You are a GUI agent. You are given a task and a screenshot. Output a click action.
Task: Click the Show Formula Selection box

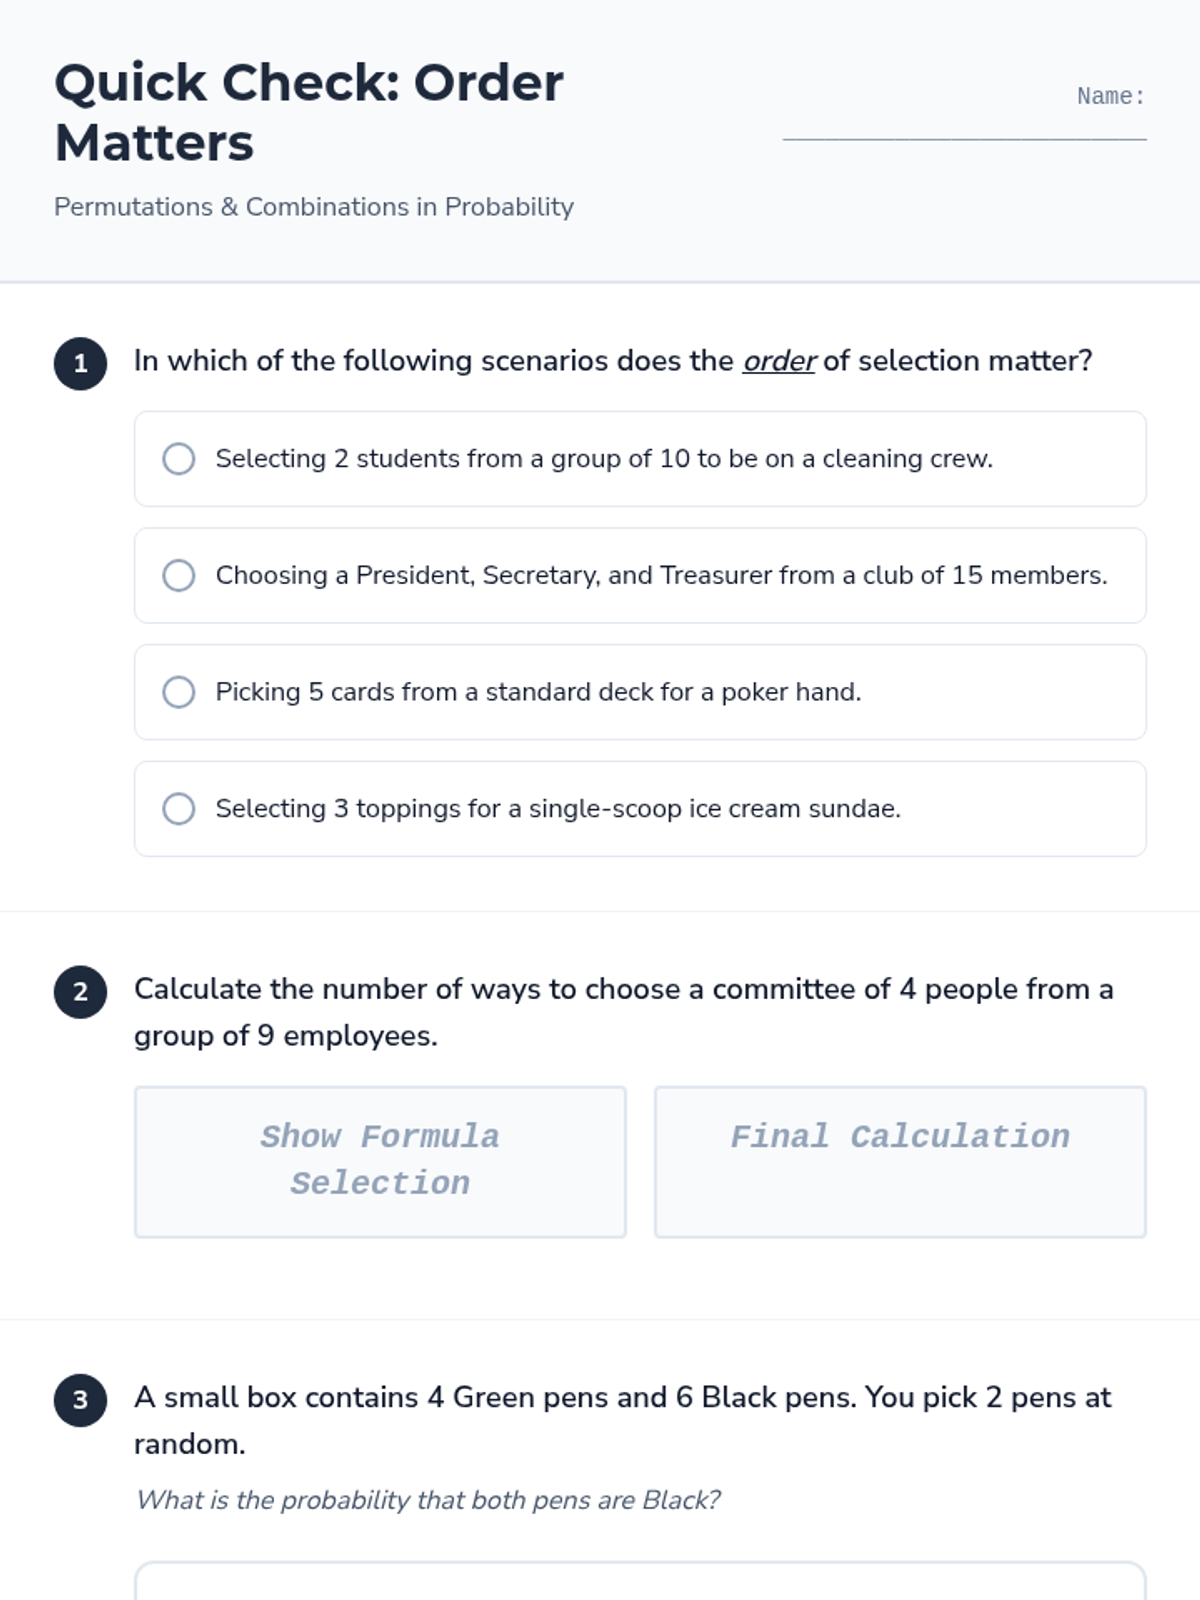pyautogui.click(x=380, y=1161)
